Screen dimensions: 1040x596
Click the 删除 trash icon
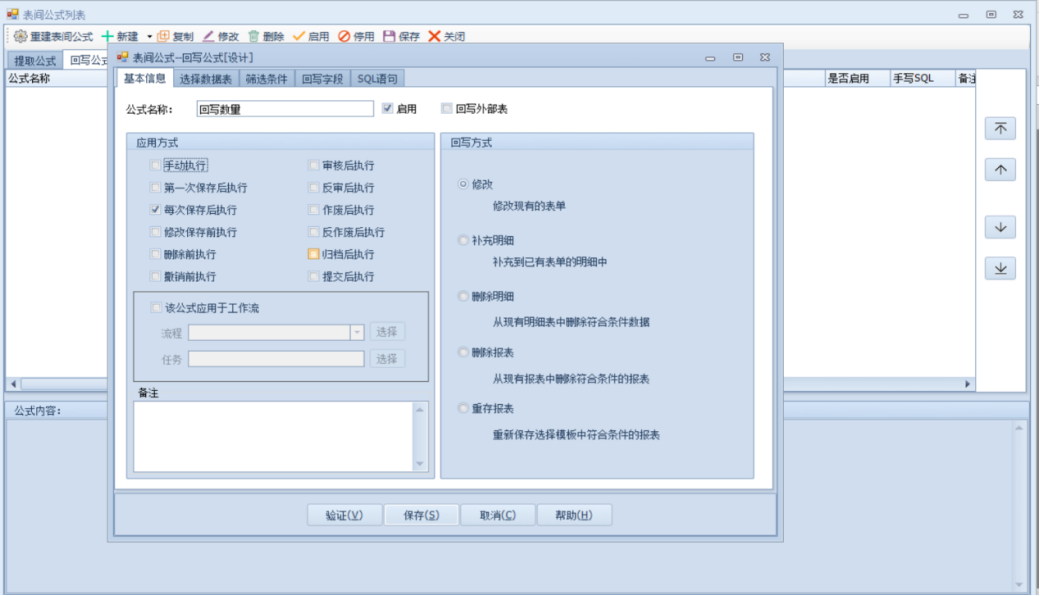(x=254, y=36)
